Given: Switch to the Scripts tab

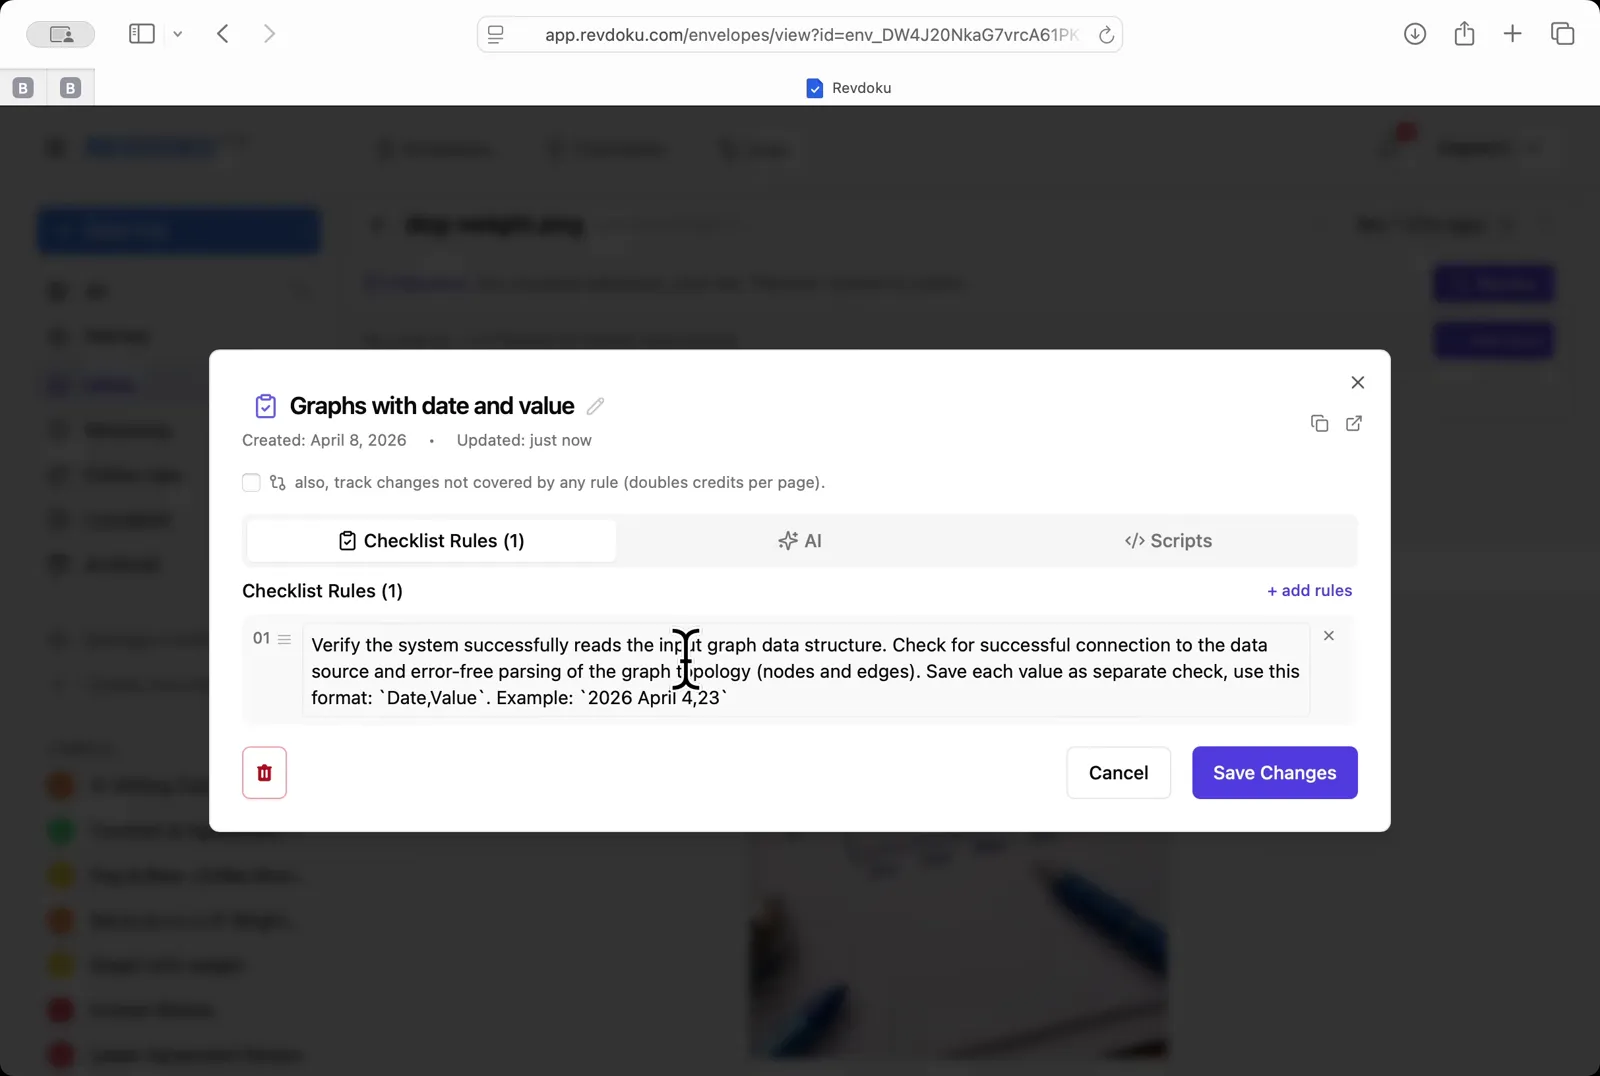Looking at the screenshot, I should click(x=1168, y=540).
